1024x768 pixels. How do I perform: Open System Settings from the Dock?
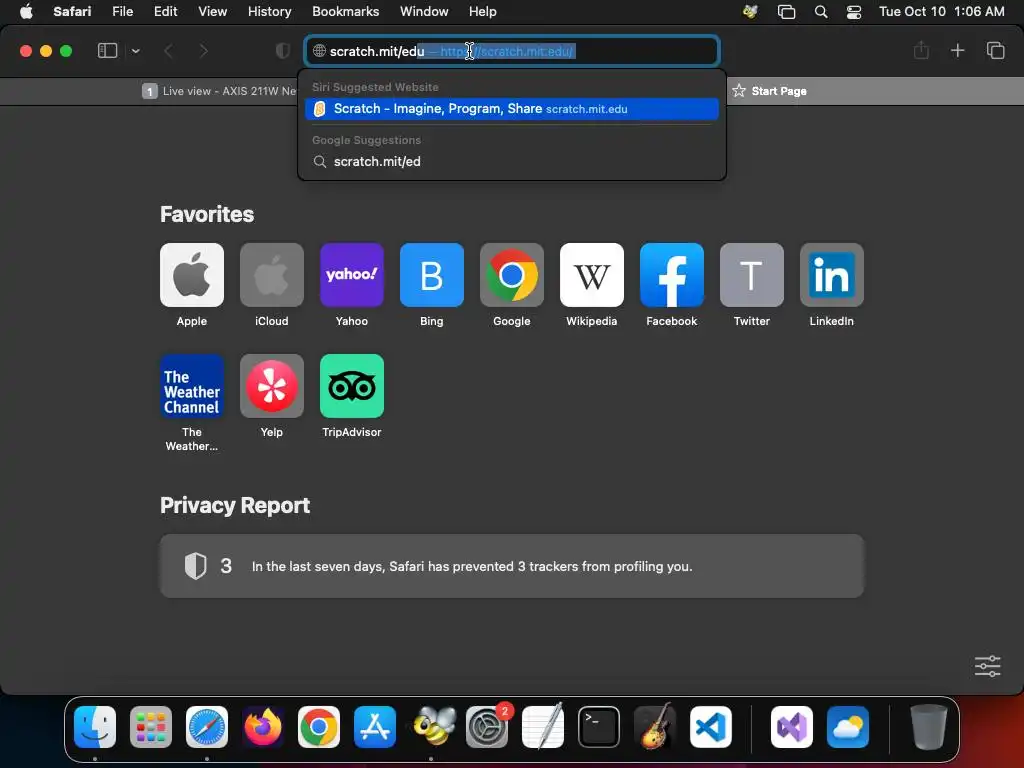[487, 727]
